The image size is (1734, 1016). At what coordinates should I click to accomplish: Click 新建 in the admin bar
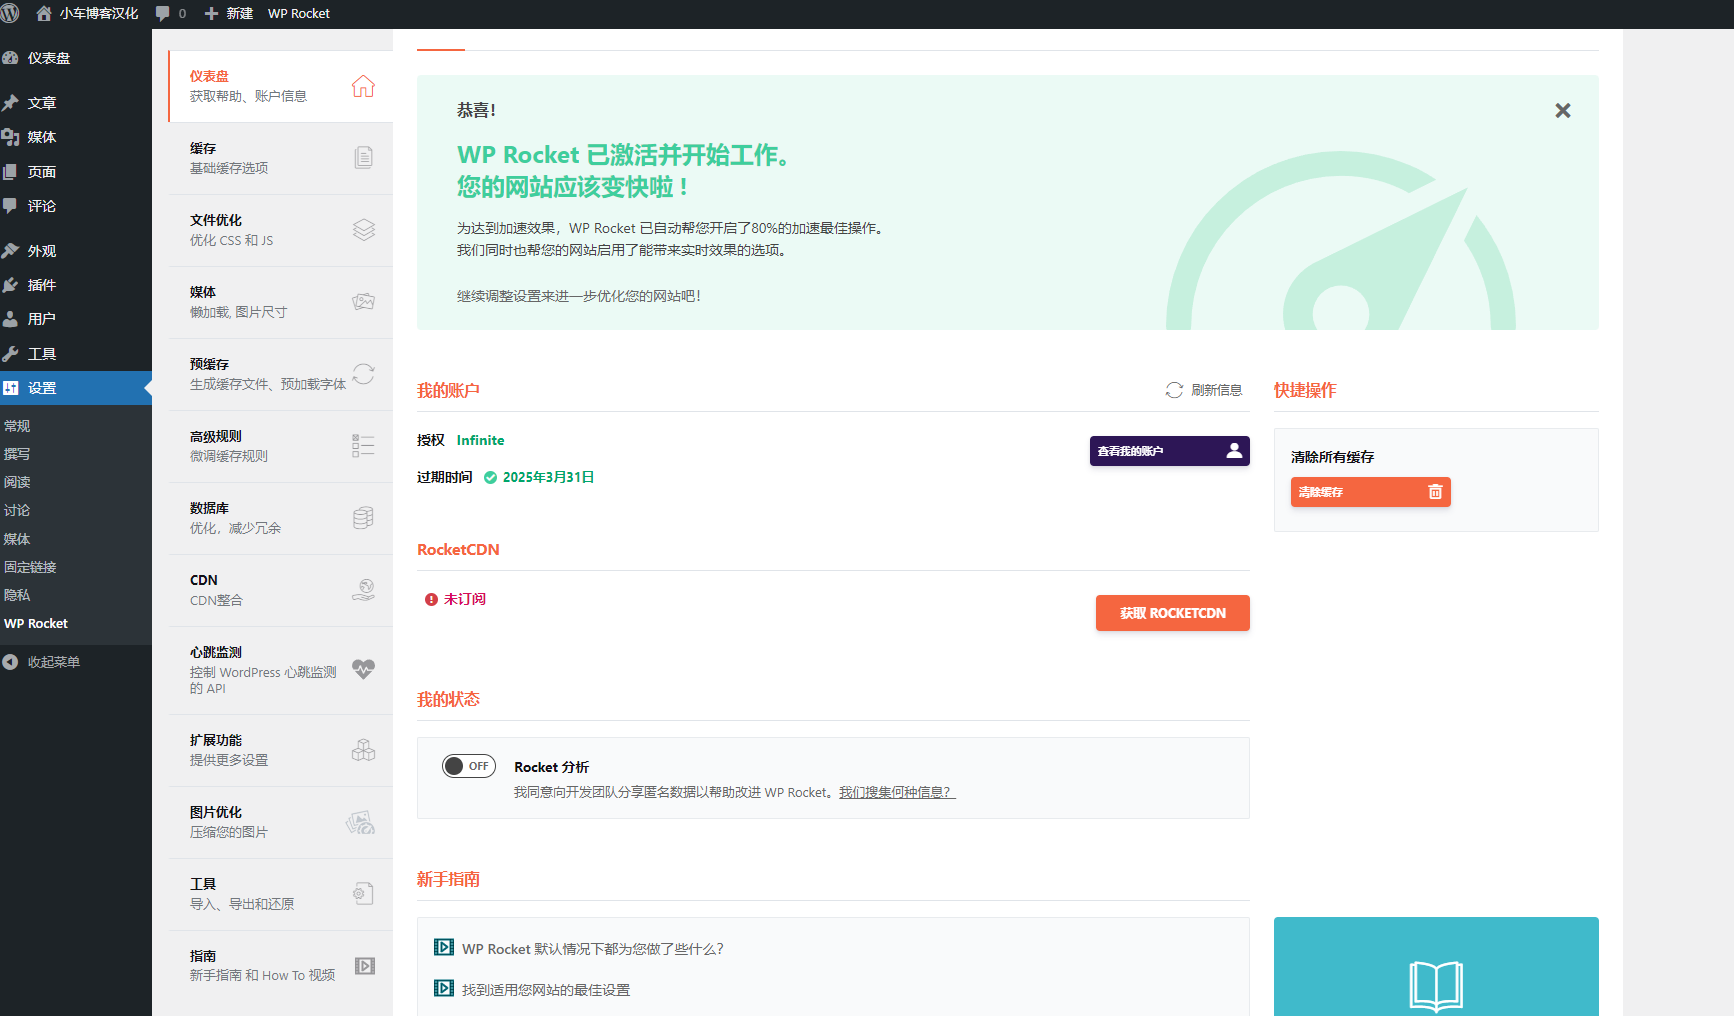(229, 13)
